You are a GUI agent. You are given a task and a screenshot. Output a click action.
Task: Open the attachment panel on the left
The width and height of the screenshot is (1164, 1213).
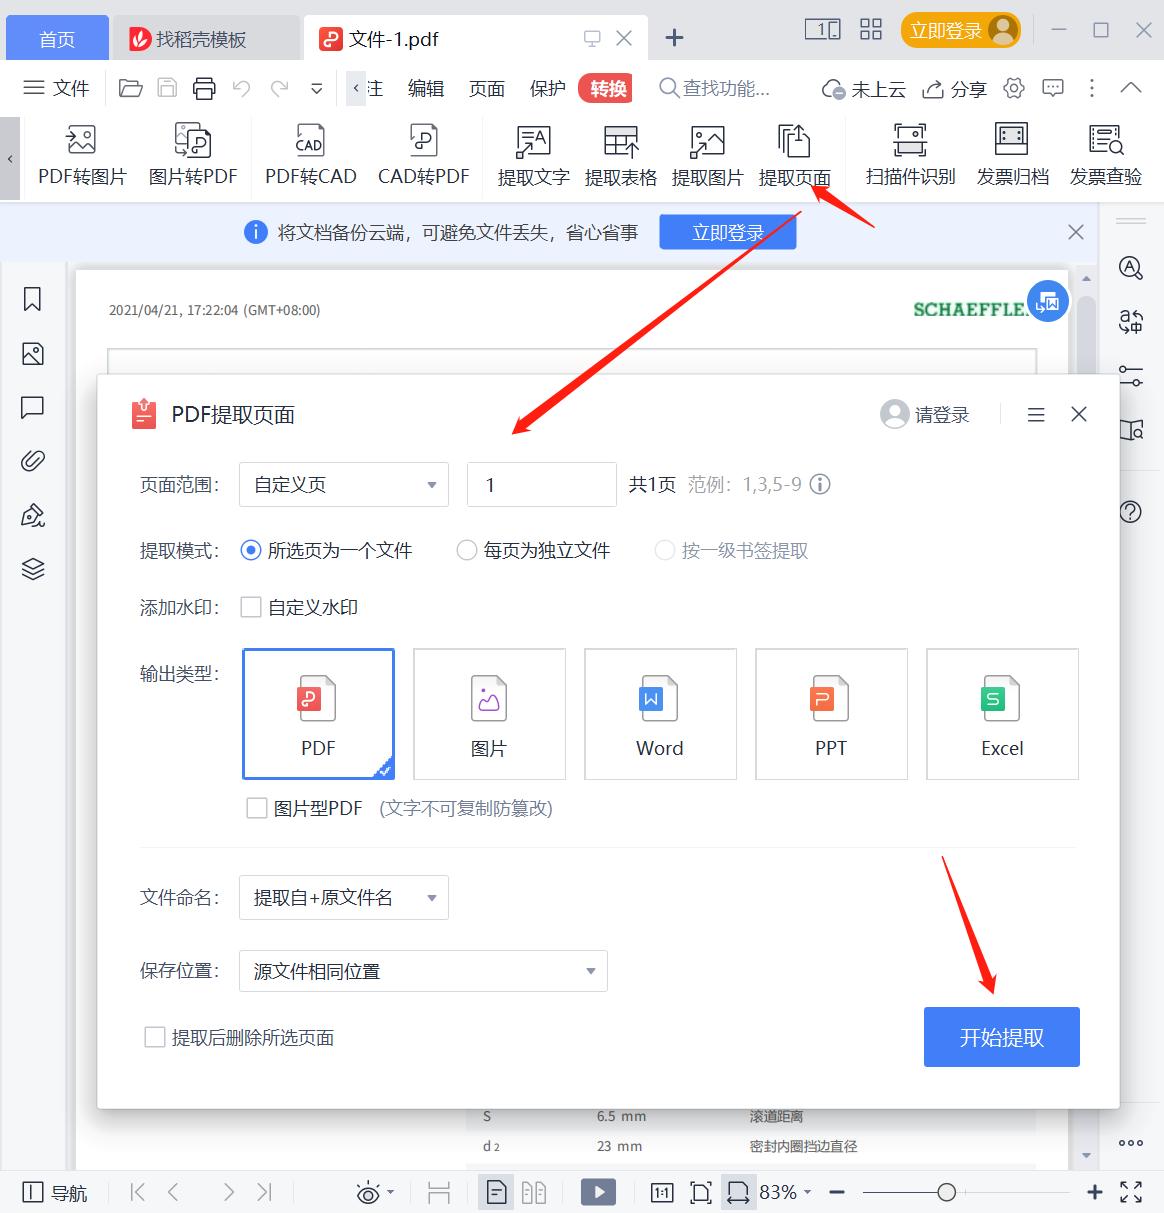pyautogui.click(x=32, y=461)
